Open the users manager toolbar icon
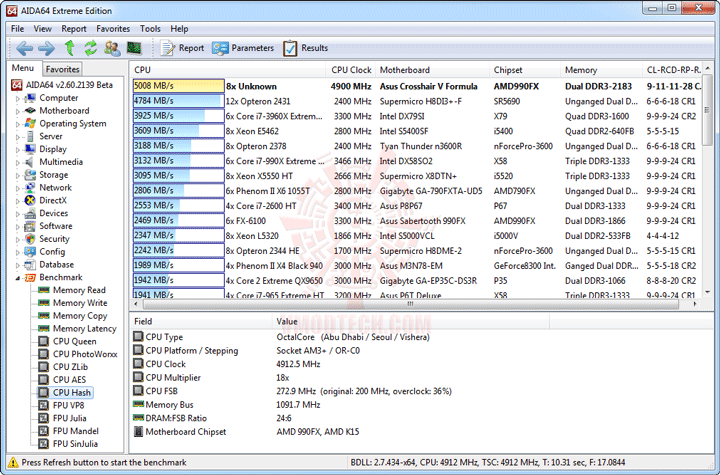720x475 pixels. (x=112, y=48)
